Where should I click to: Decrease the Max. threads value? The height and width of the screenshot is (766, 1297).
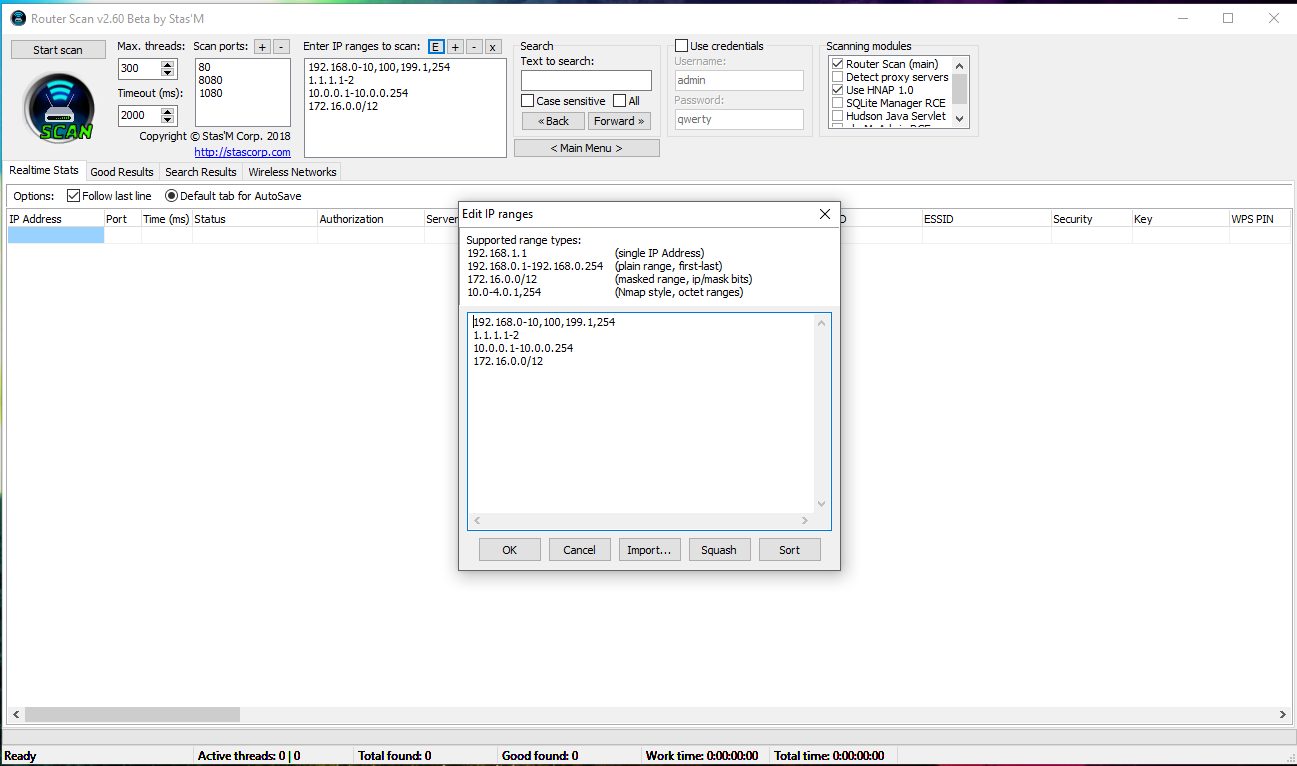pos(167,73)
